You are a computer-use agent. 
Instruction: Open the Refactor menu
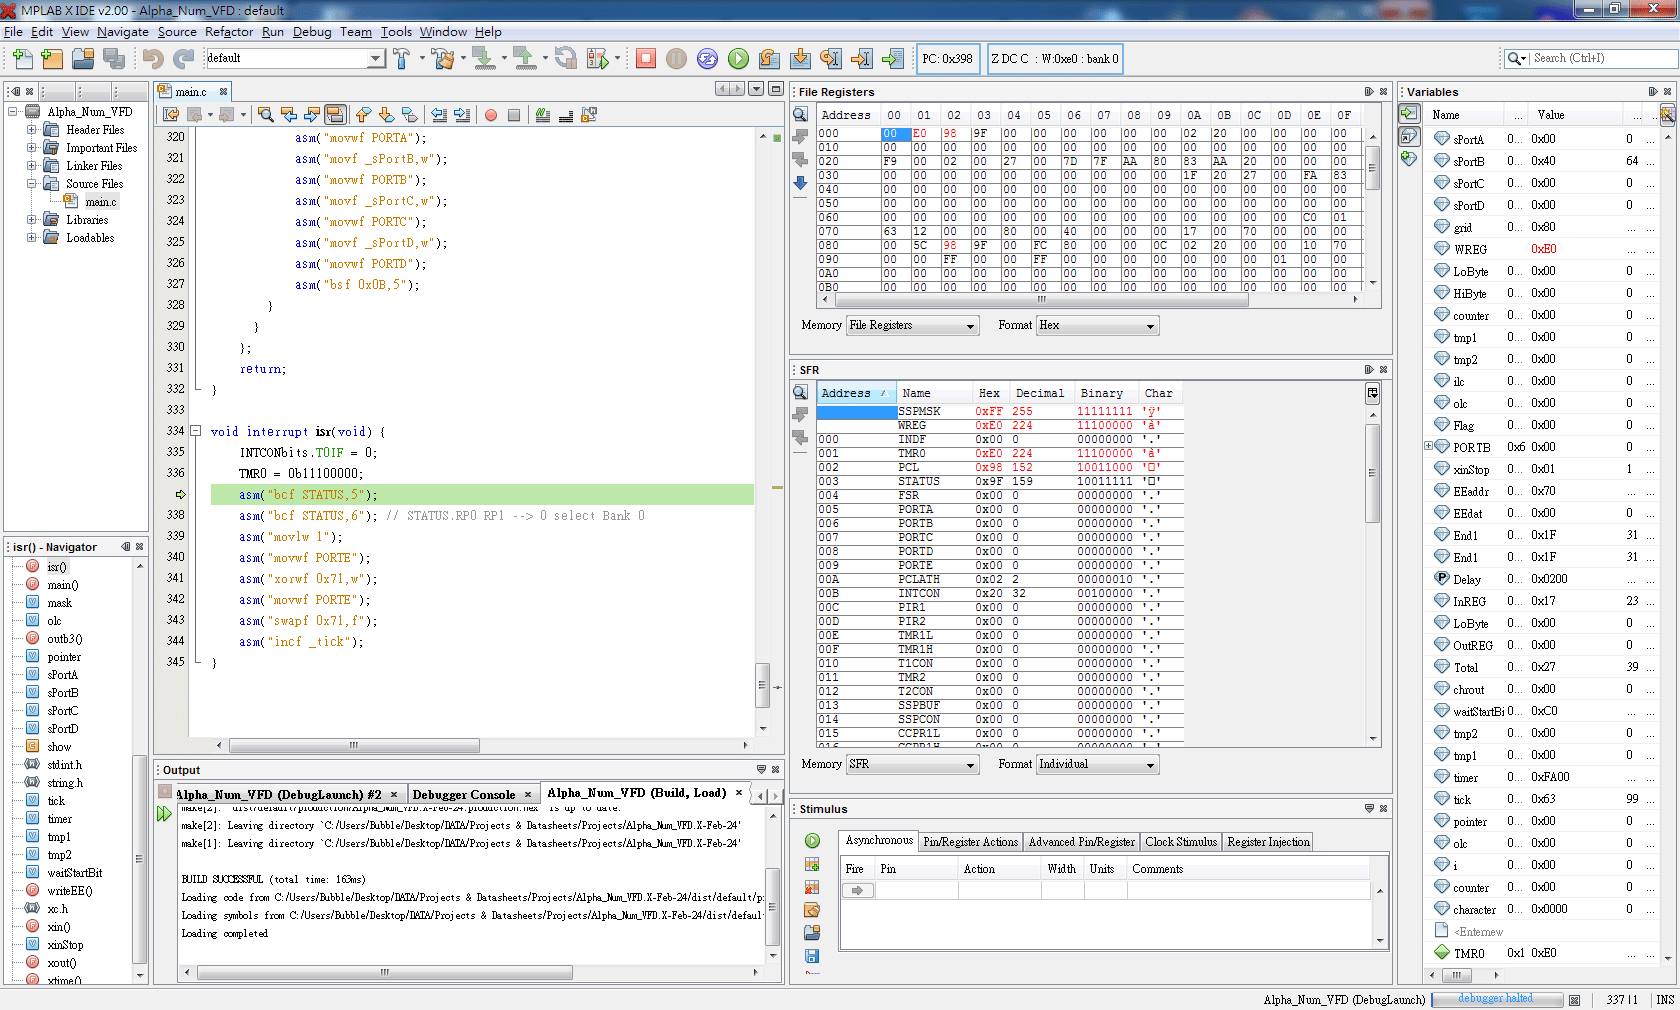pos(229,32)
